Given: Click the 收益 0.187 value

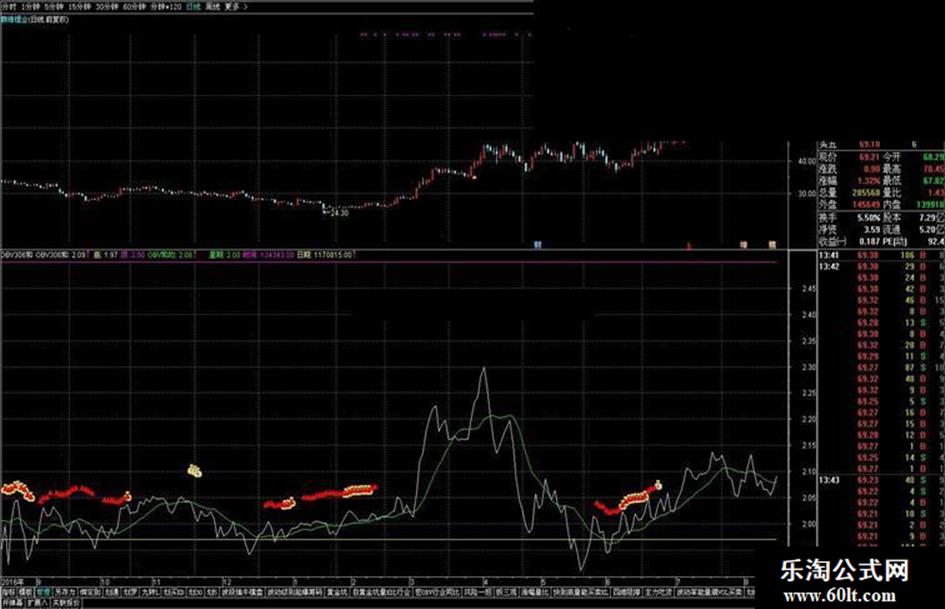Looking at the screenshot, I should 870,241.
